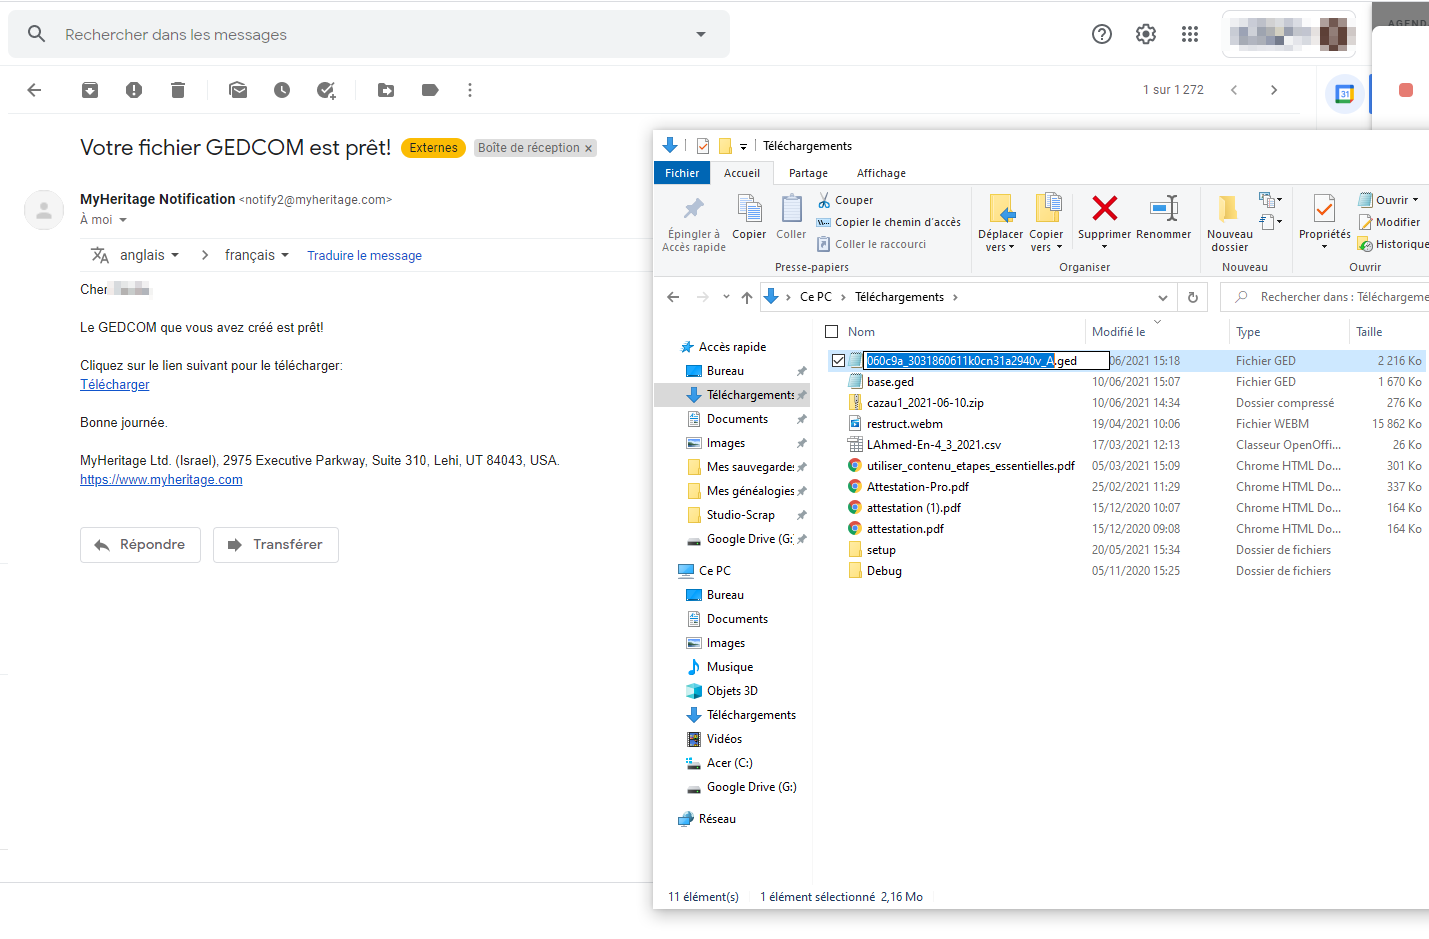Open the anglais source language dropdown

point(149,255)
